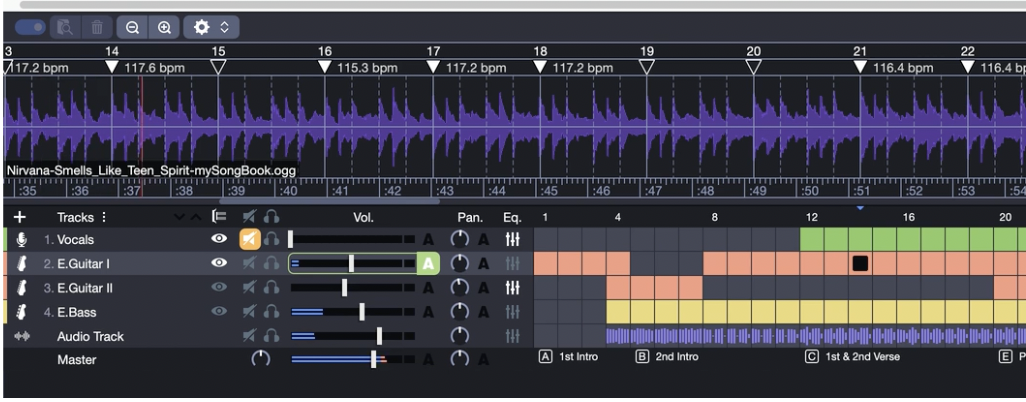The width and height of the screenshot is (1026, 402).
Task: Click the :45 mark on the time ruler
Action: click(548, 191)
